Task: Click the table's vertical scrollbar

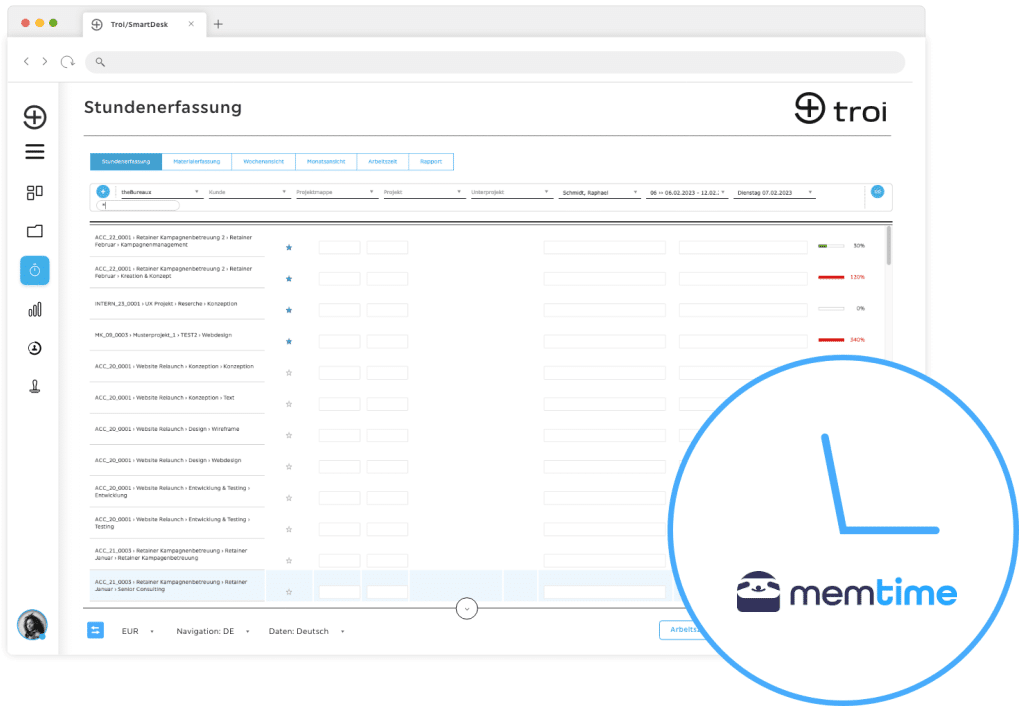Action: pos(888,246)
